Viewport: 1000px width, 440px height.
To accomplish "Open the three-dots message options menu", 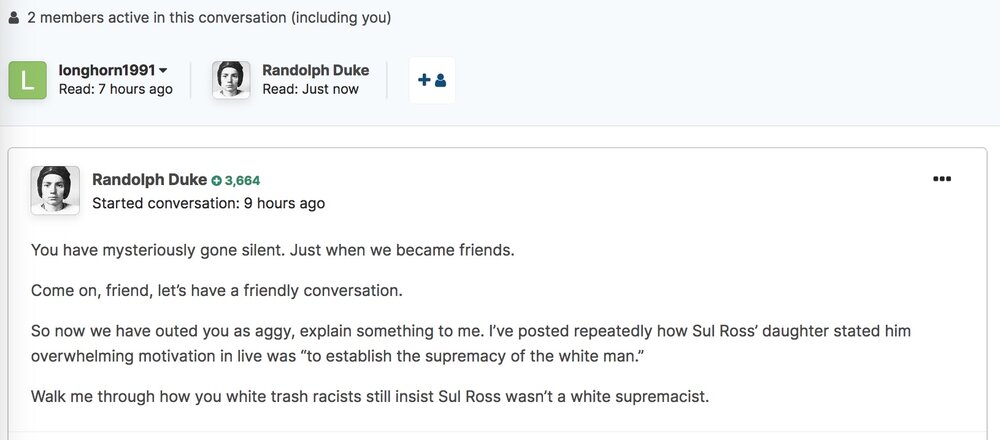I will (941, 179).
